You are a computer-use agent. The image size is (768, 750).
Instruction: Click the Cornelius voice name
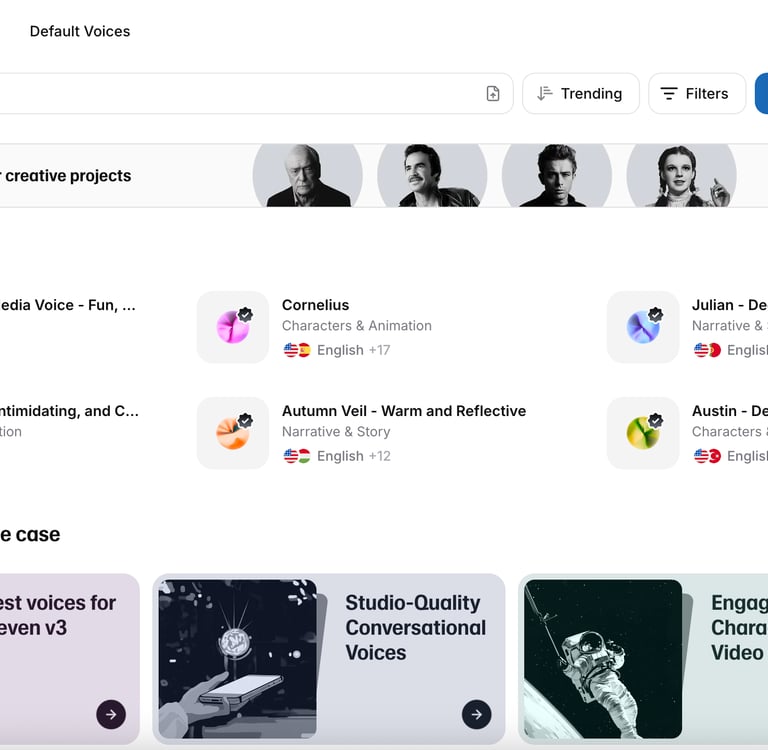[315, 305]
